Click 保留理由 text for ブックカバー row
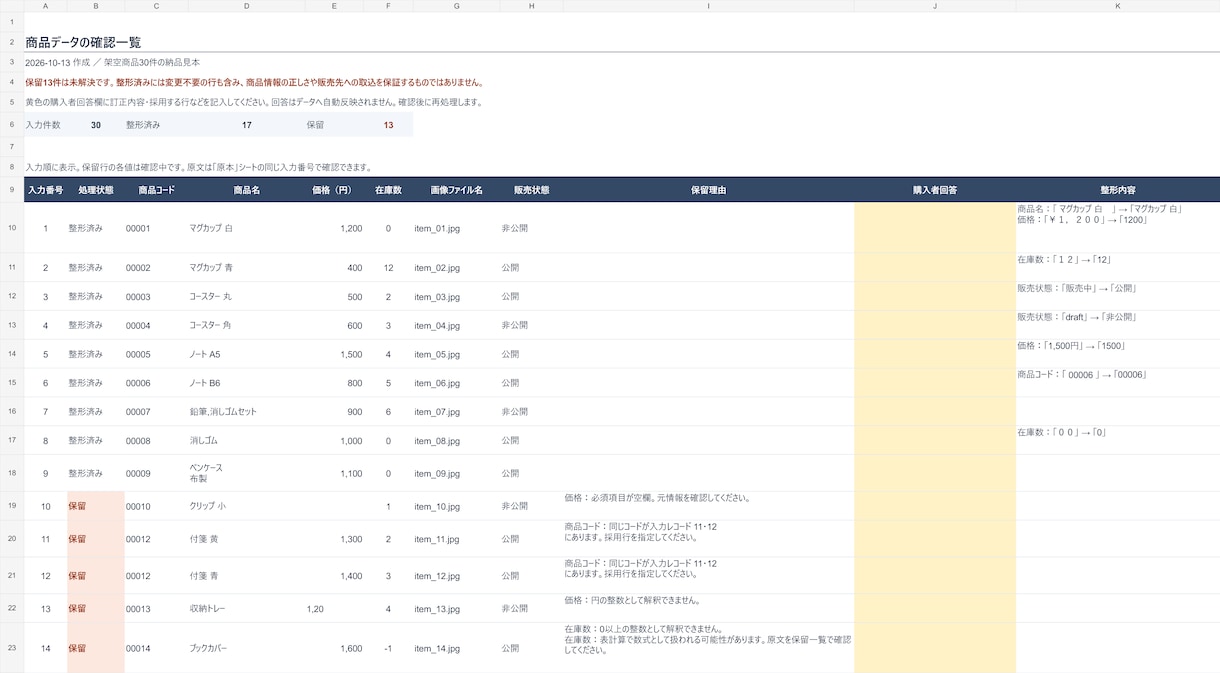Viewport: 1220px width, 673px height. [x=708, y=639]
